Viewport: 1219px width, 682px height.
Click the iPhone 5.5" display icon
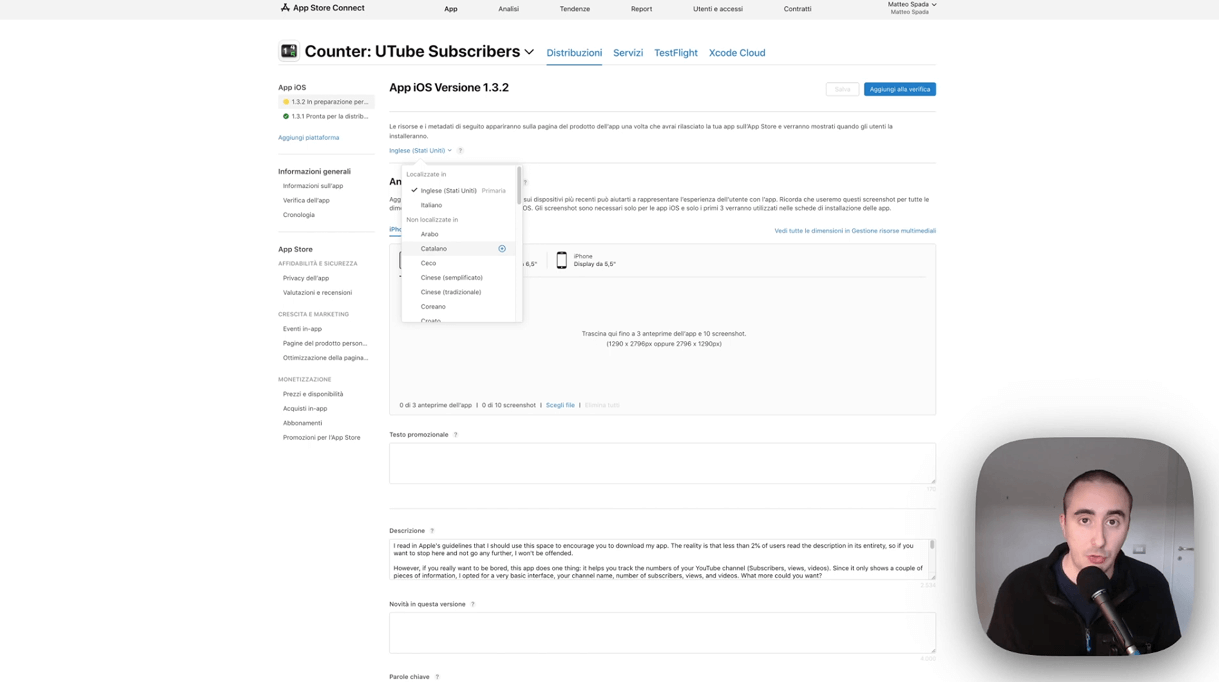[562, 260]
